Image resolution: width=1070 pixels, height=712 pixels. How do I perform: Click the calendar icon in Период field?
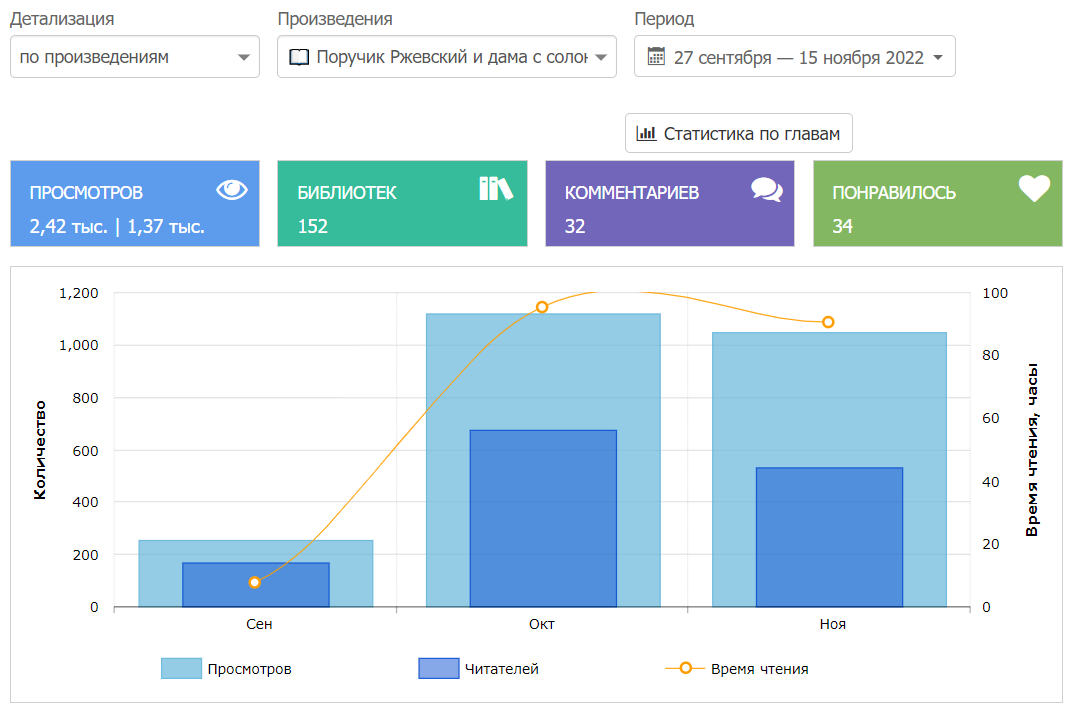pyautogui.click(x=656, y=57)
